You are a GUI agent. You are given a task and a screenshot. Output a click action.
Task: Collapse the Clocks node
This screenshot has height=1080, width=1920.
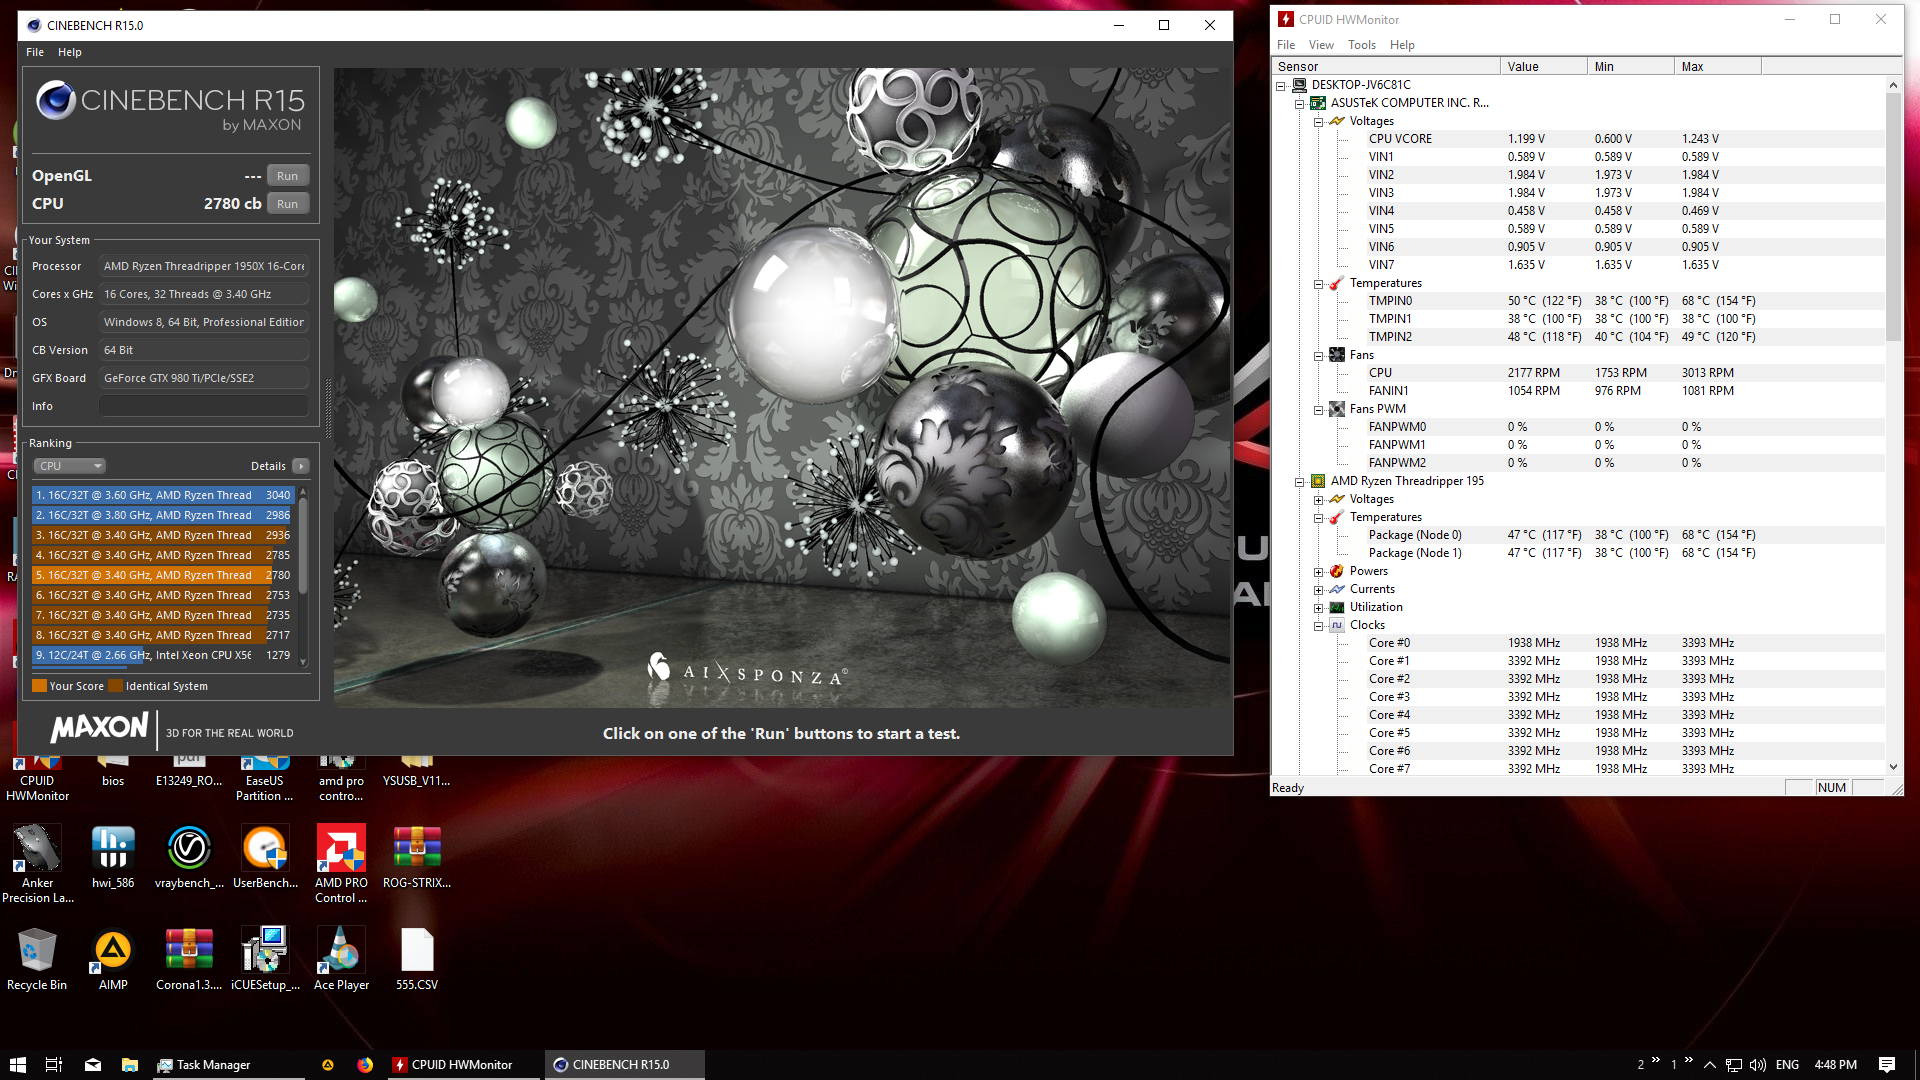tap(1319, 626)
